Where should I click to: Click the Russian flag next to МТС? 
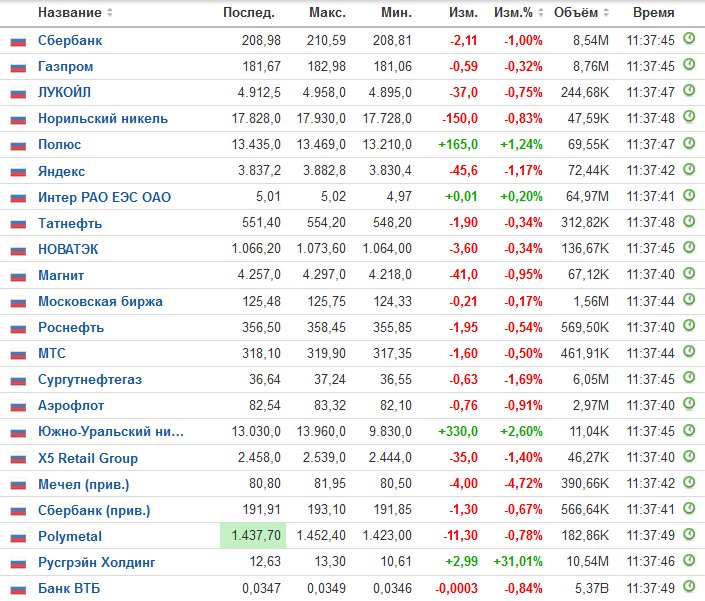(18, 355)
